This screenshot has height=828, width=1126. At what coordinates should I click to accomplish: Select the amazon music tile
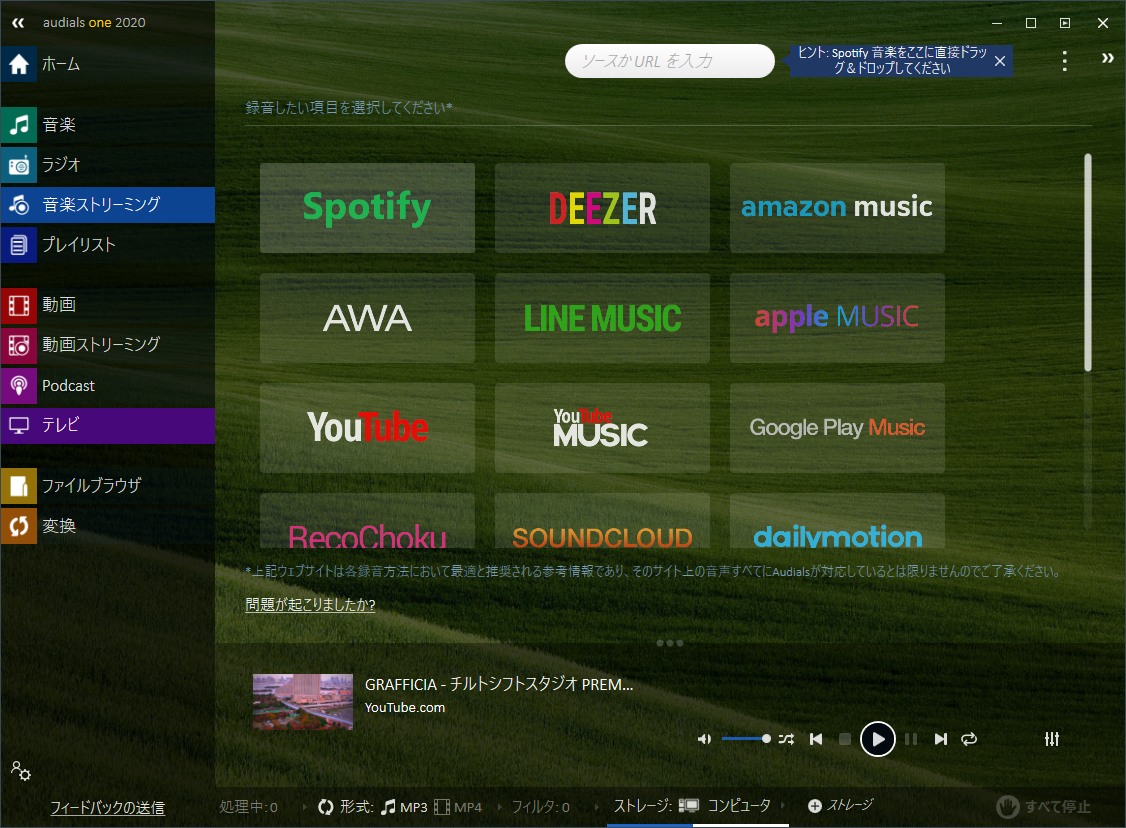837,208
